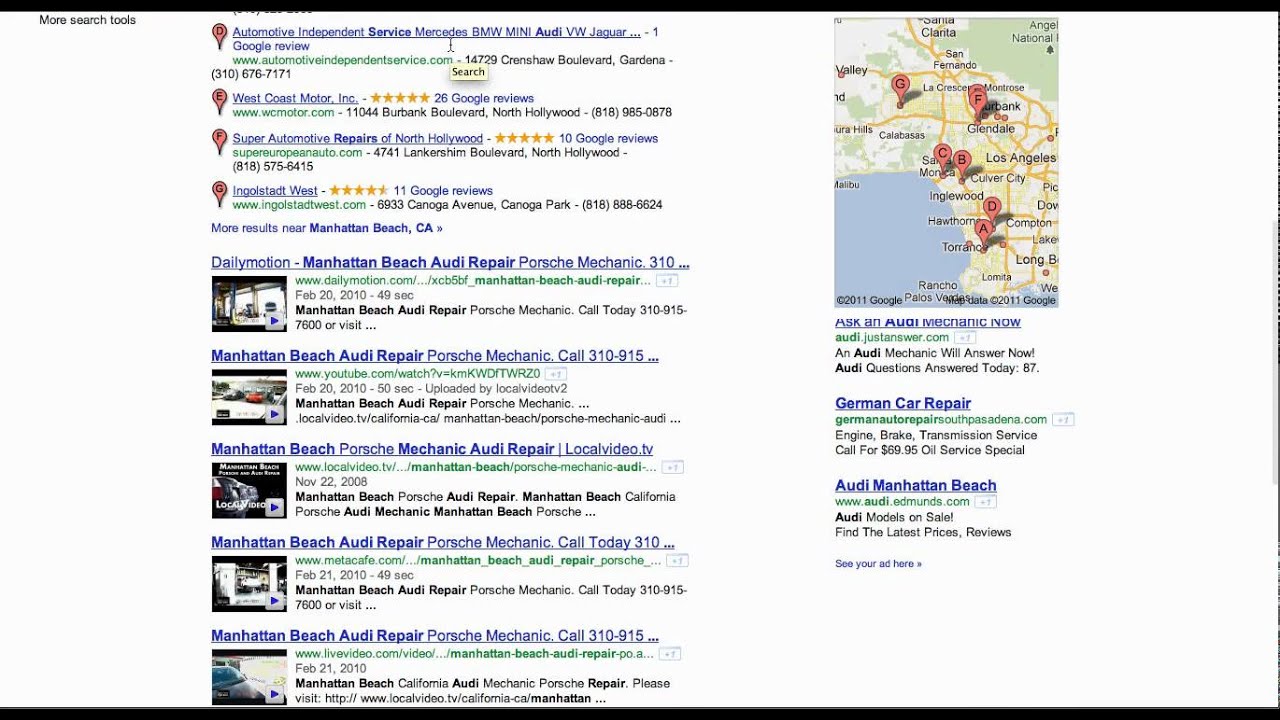Click +1 button next to dailymotion.com result

pos(667,281)
